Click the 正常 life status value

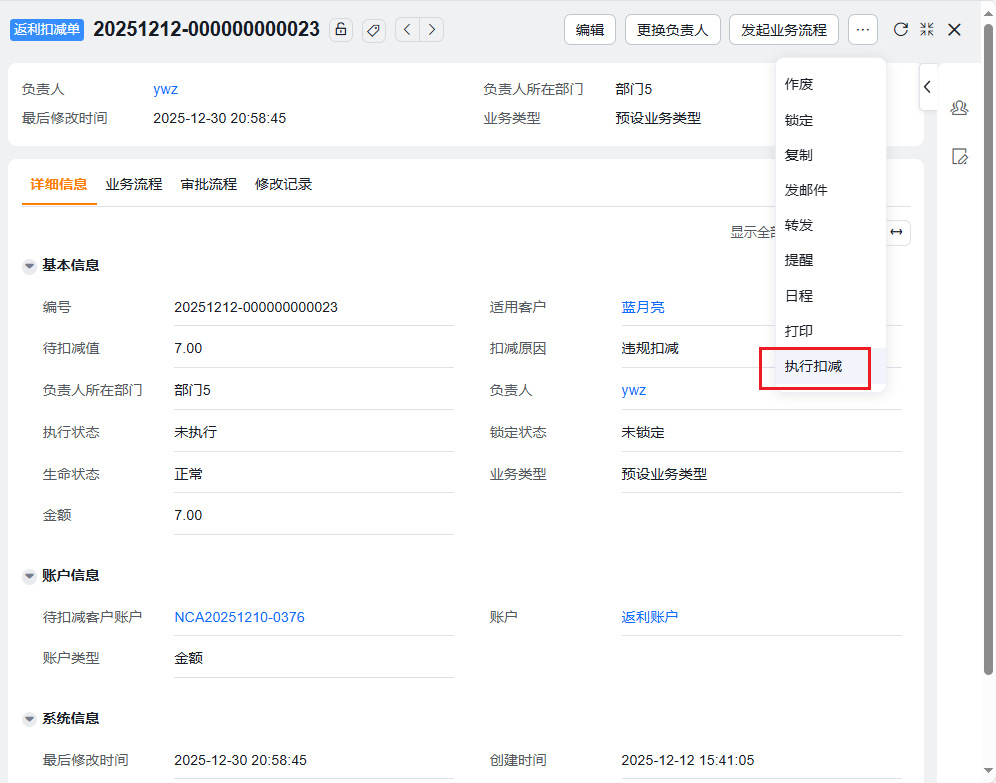tap(189, 474)
